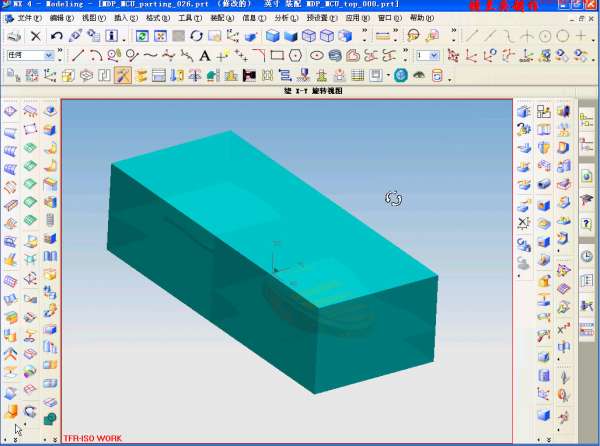Screen dimensions: 600x446
Task: Click the TFR-ISO WORK view label
Action: (x=92, y=438)
